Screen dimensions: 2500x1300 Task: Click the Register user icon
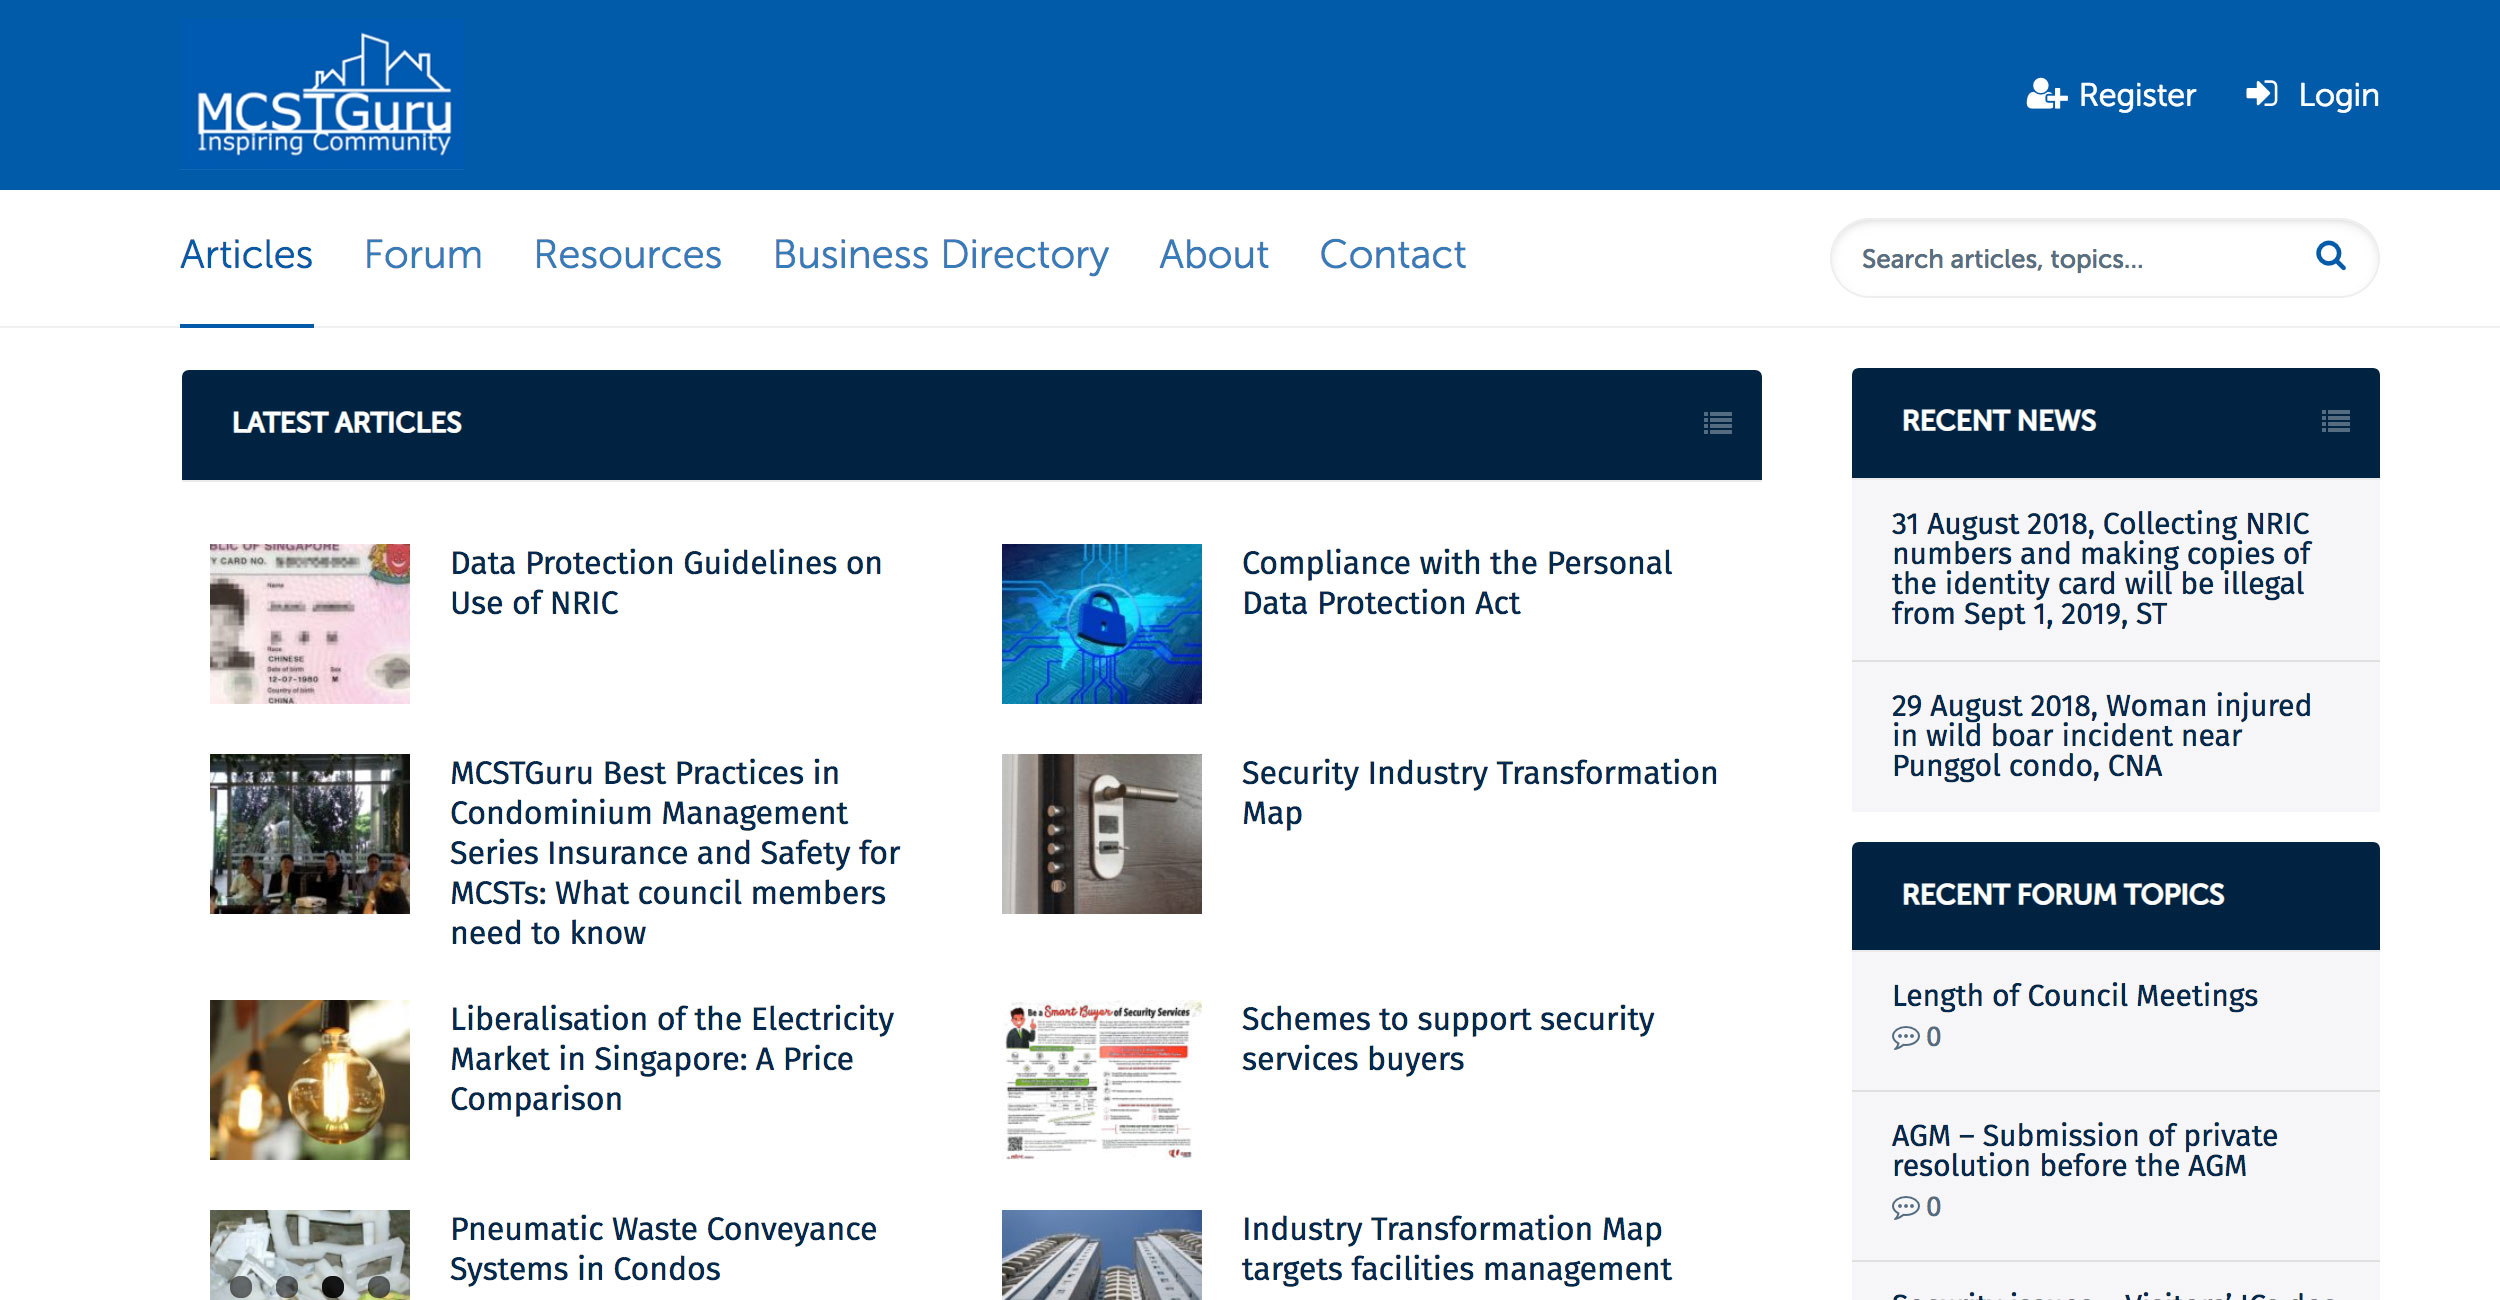[x=2045, y=95]
